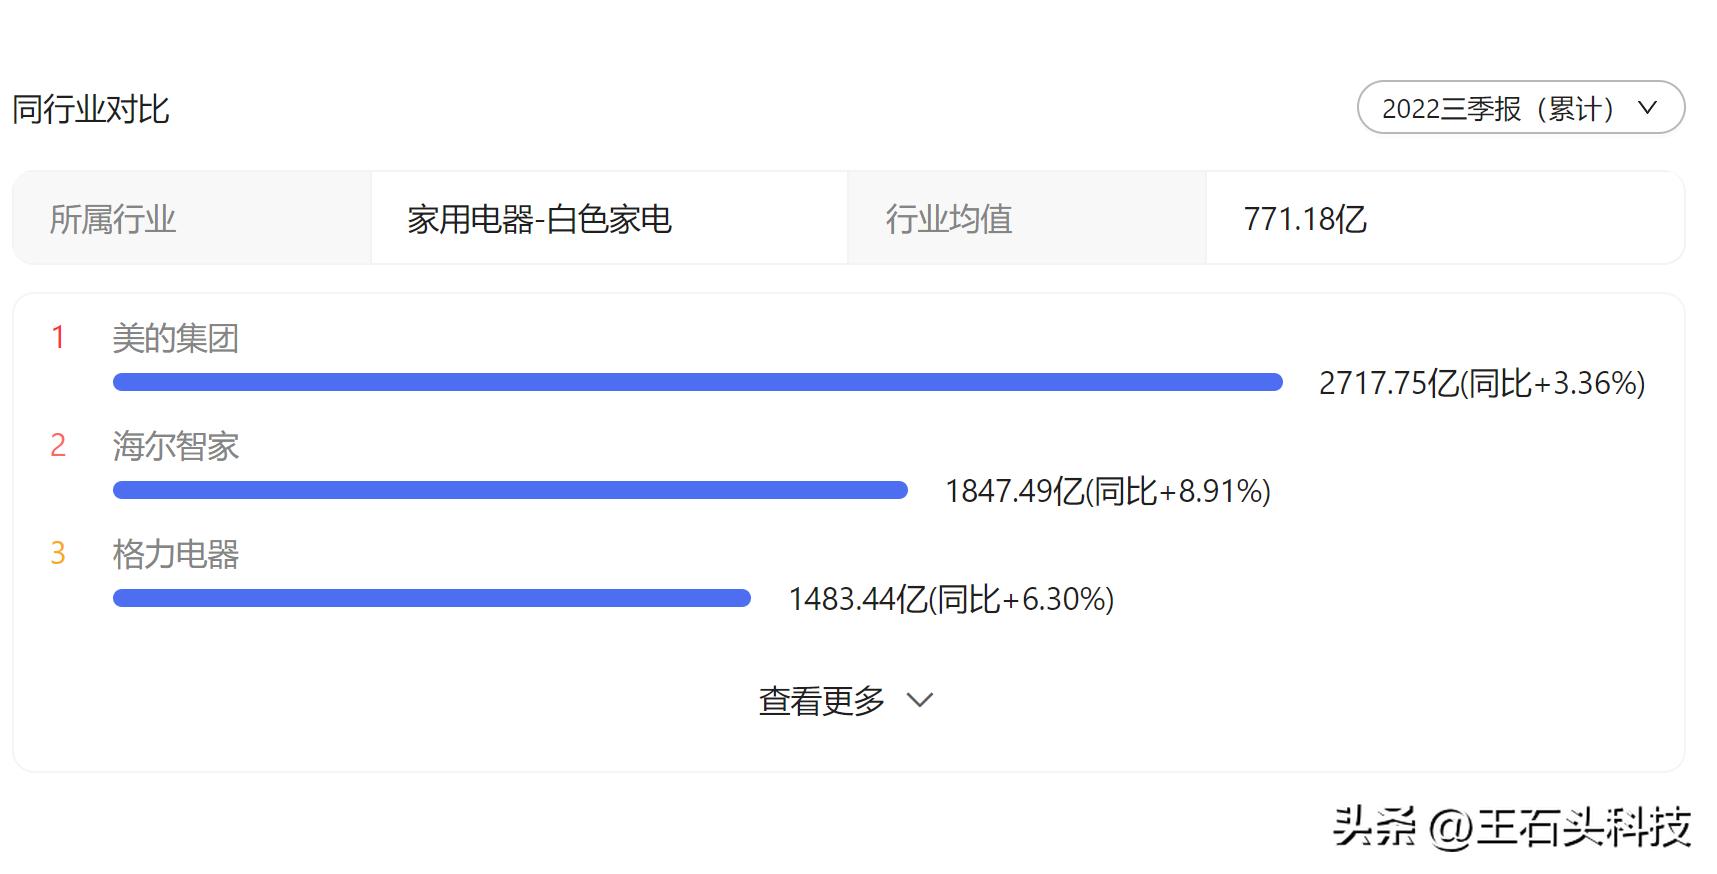1717x874 pixels.
Task: Select the 美的集团 company name
Action: coord(176,339)
